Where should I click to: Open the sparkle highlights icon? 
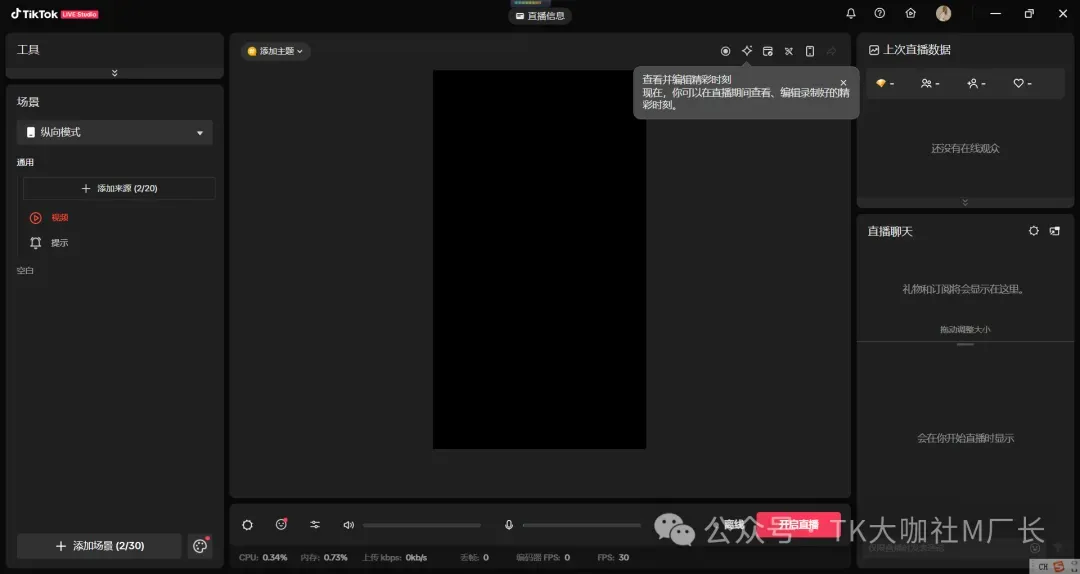pyautogui.click(x=747, y=51)
